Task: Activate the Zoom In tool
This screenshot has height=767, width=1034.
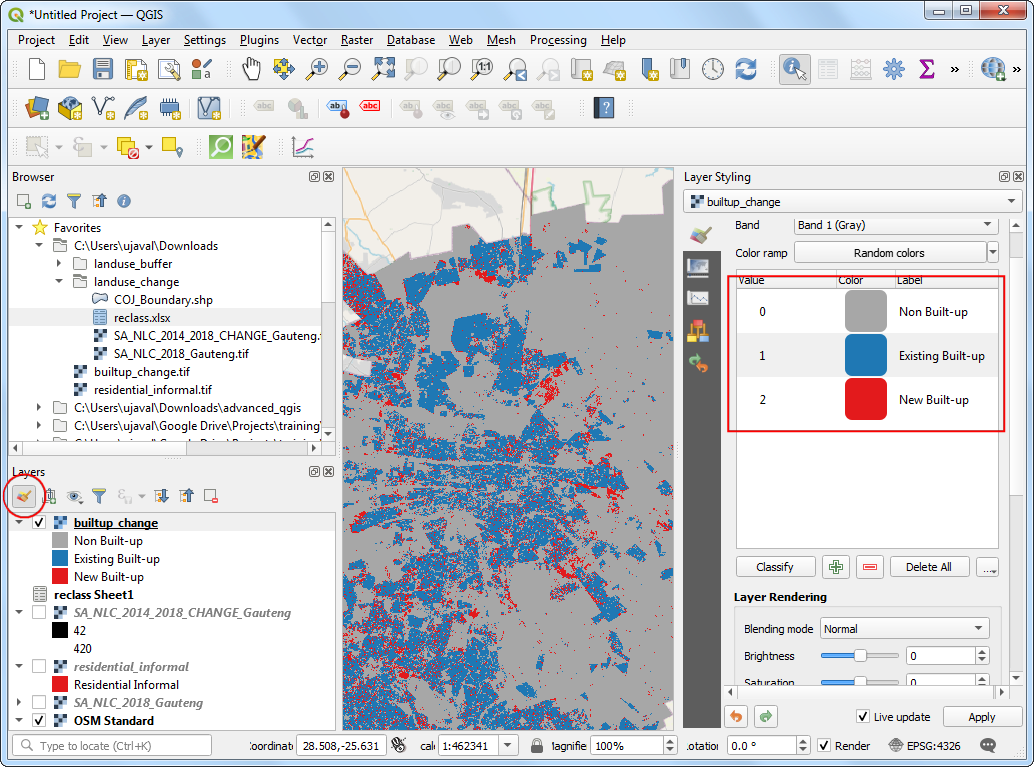Action: point(320,69)
